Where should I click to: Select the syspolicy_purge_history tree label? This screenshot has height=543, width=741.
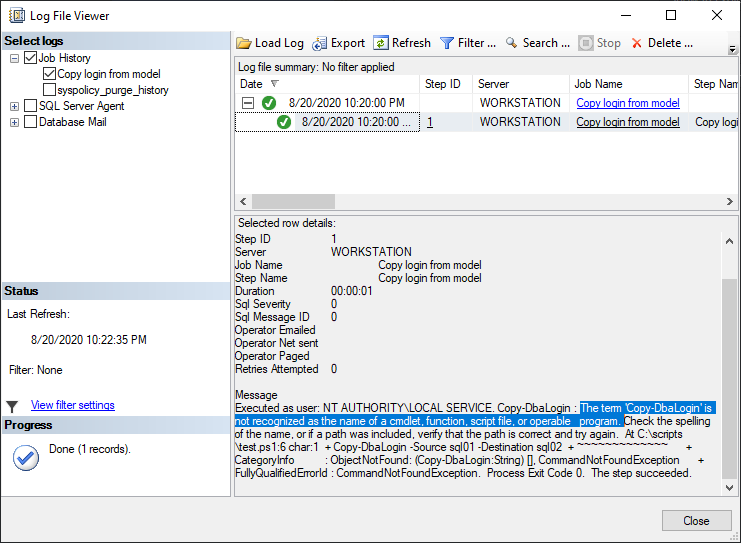(112, 90)
